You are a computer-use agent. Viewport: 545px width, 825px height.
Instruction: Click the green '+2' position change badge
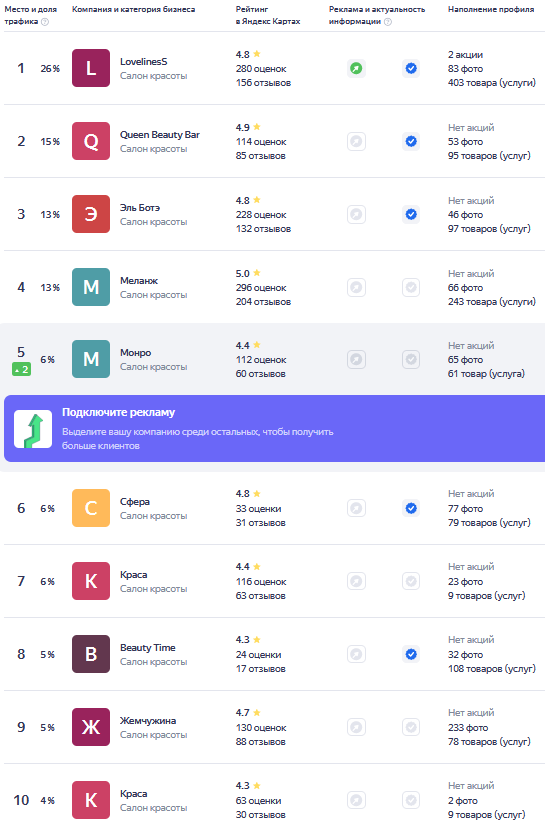tap(21, 370)
